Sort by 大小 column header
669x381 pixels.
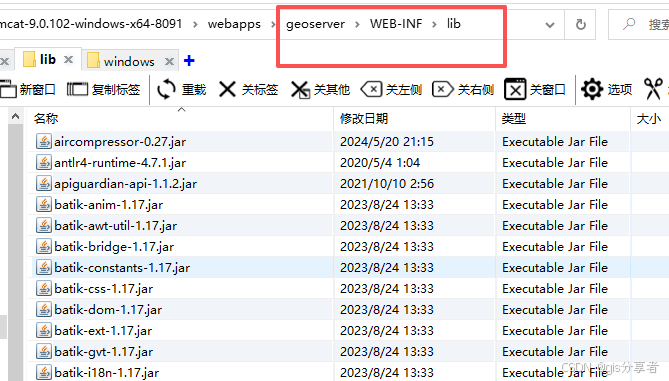point(649,118)
